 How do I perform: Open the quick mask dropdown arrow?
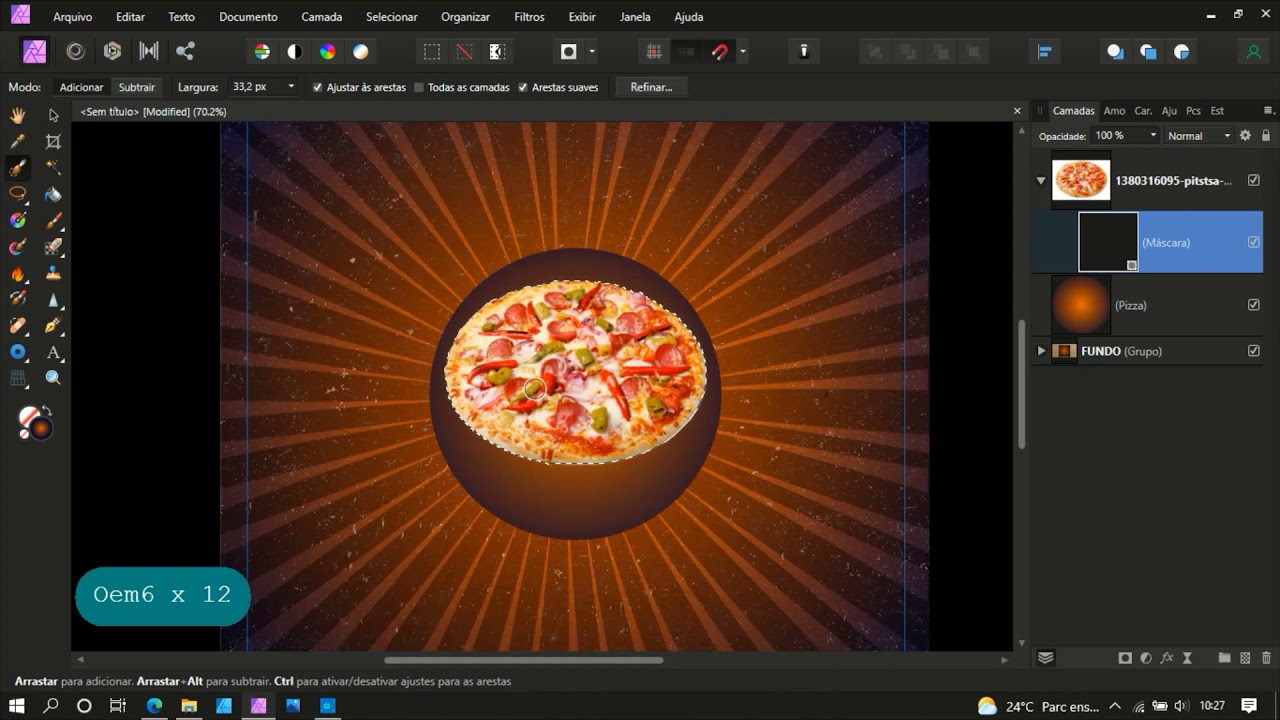click(592, 52)
